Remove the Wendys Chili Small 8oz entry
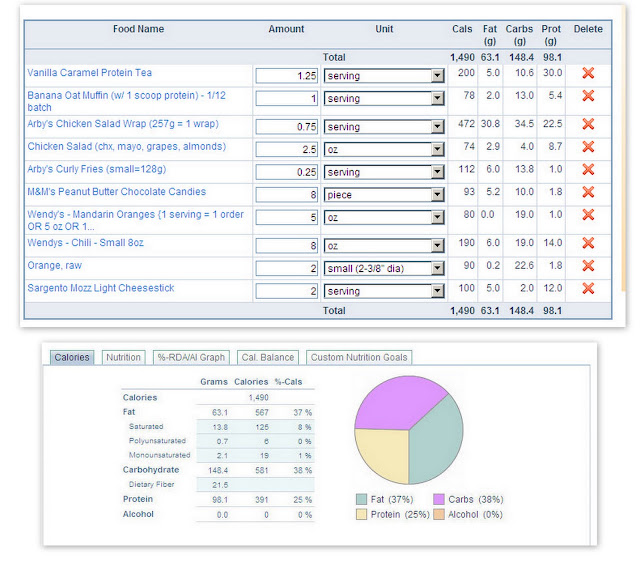This screenshot has width=640, height=569. 588,243
